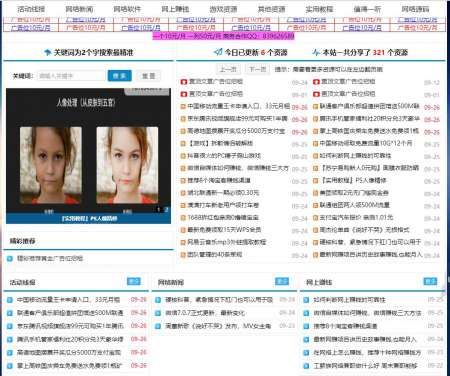Click orange icon beside the 【游戏】 article
Image resolution: width=450 pixels, height=376 pixels.
[x=183, y=144]
